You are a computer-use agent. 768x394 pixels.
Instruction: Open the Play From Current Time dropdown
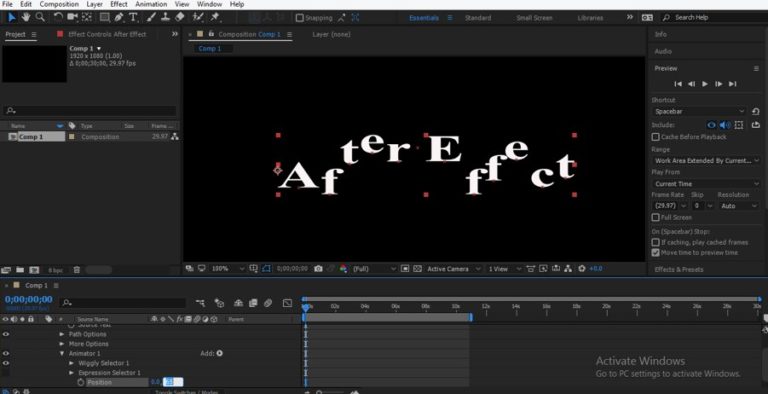coord(706,184)
